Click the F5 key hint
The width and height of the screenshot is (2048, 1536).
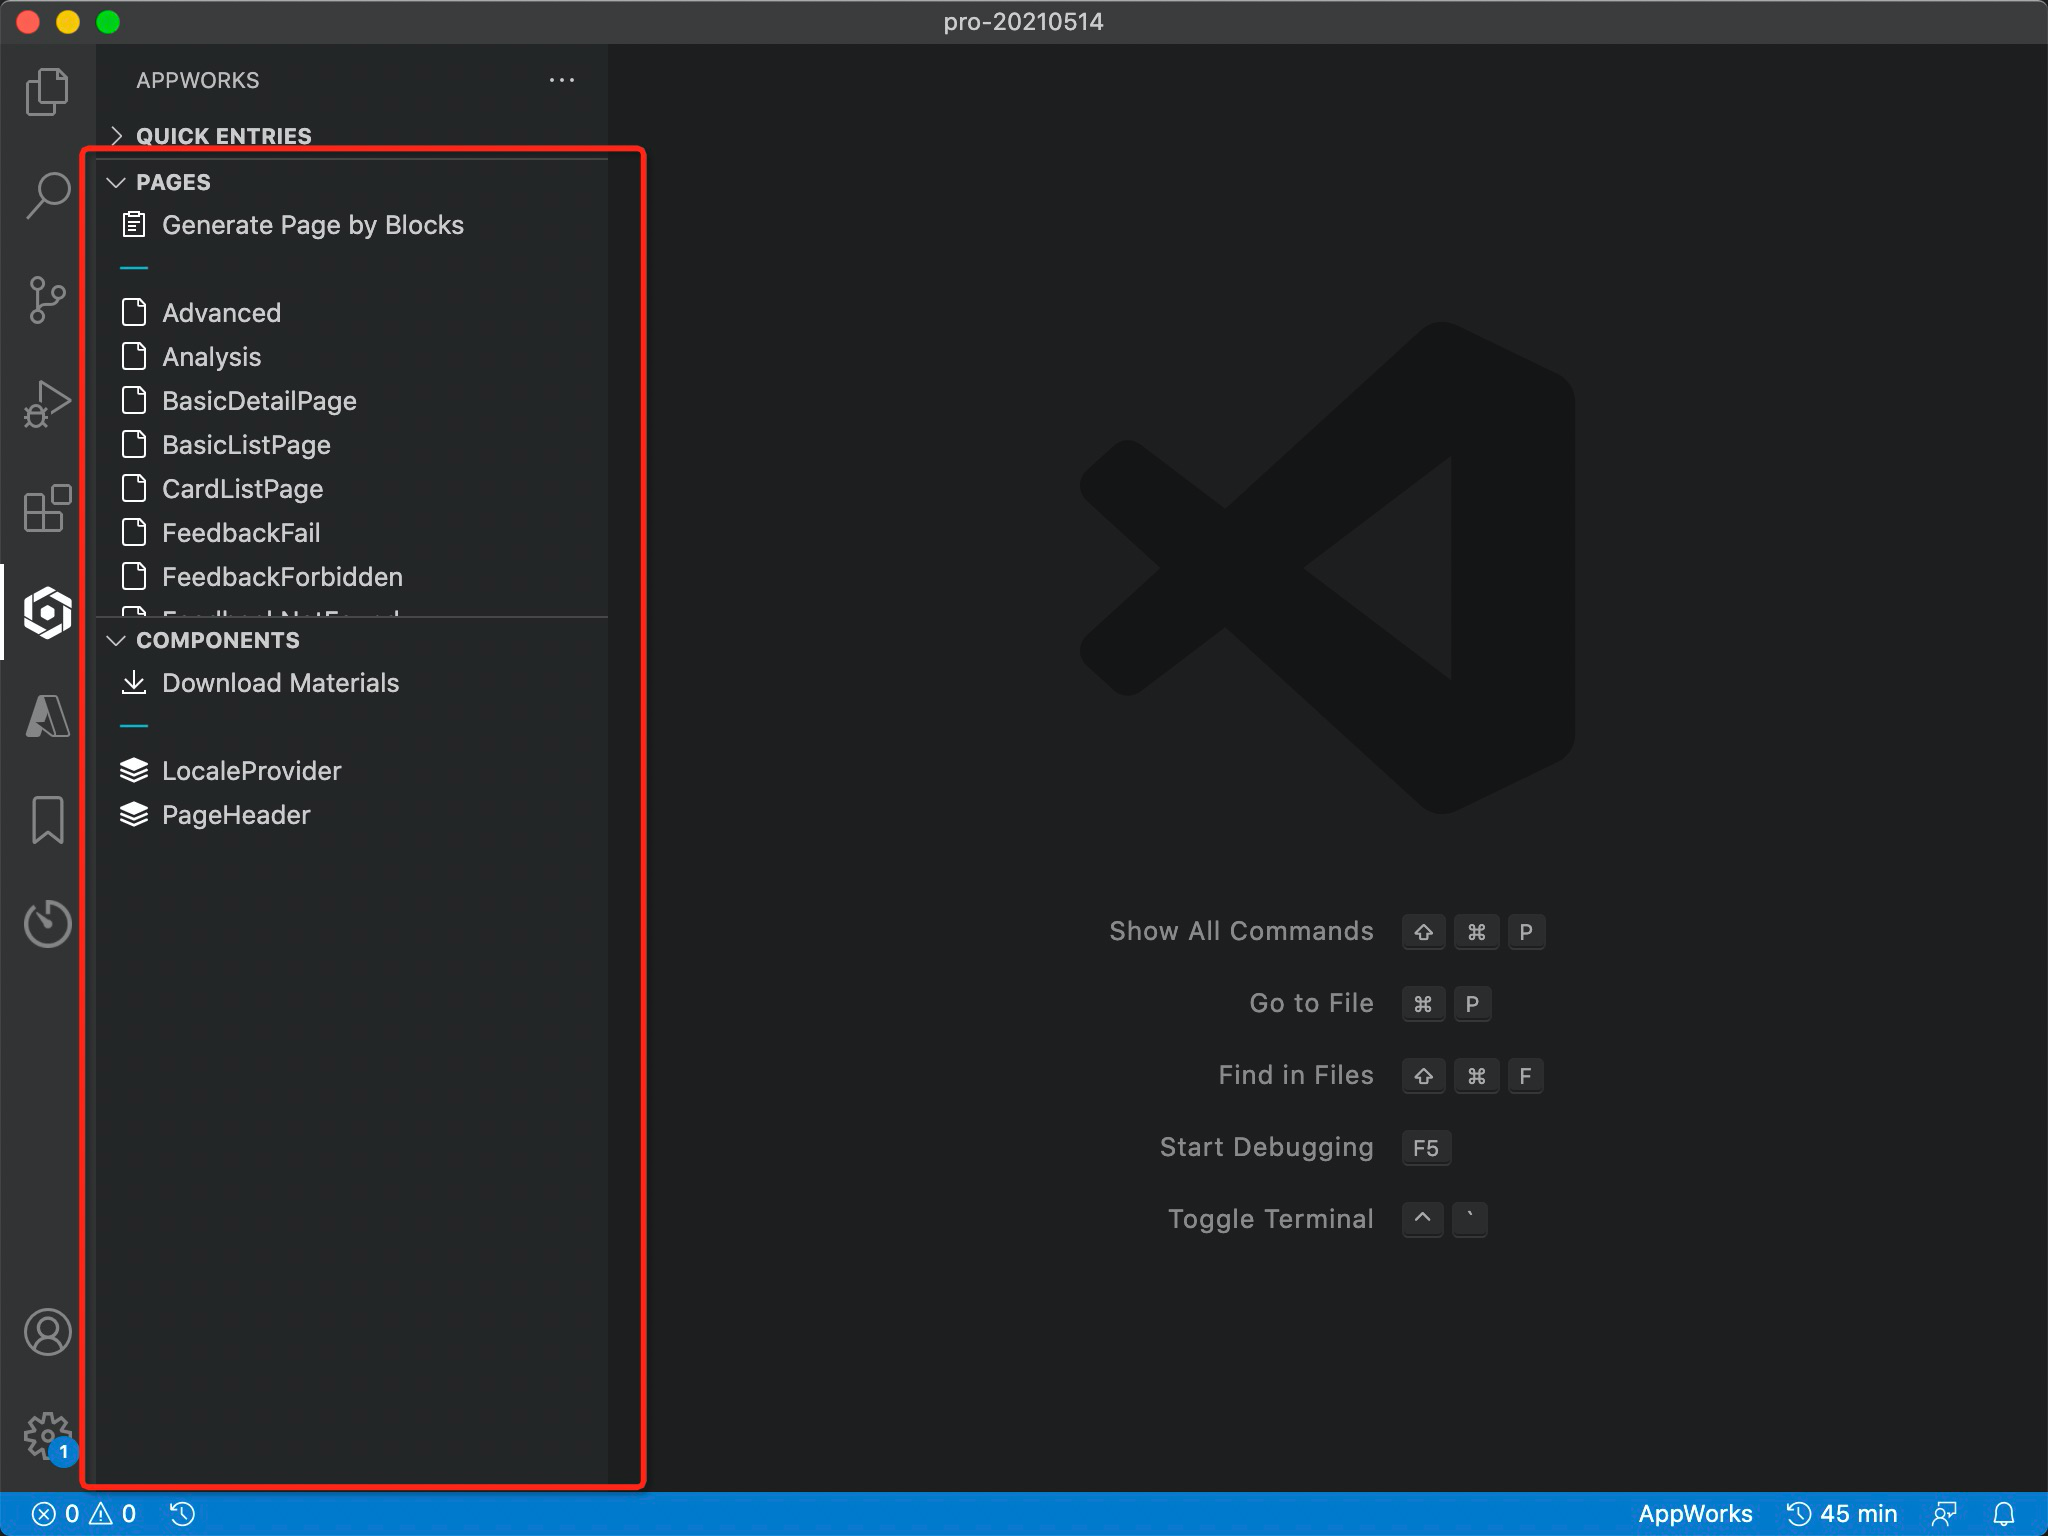[x=1426, y=1148]
